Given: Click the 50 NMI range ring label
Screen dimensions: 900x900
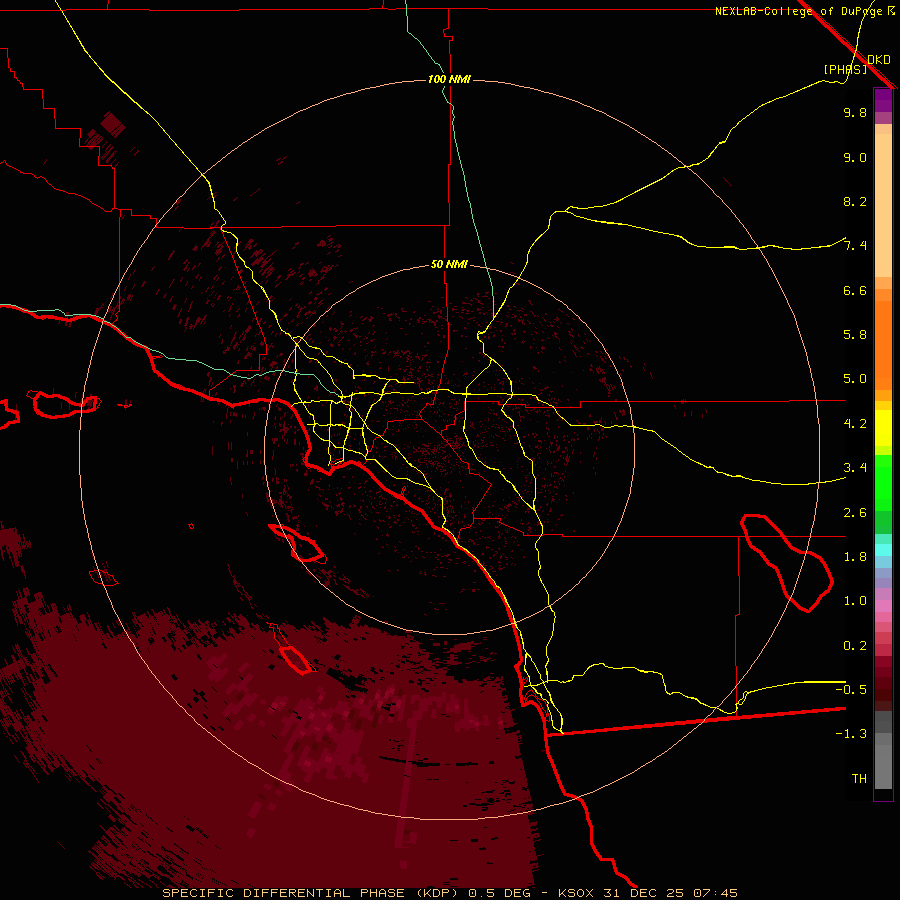Looking at the screenshot, I should point(449,264).
